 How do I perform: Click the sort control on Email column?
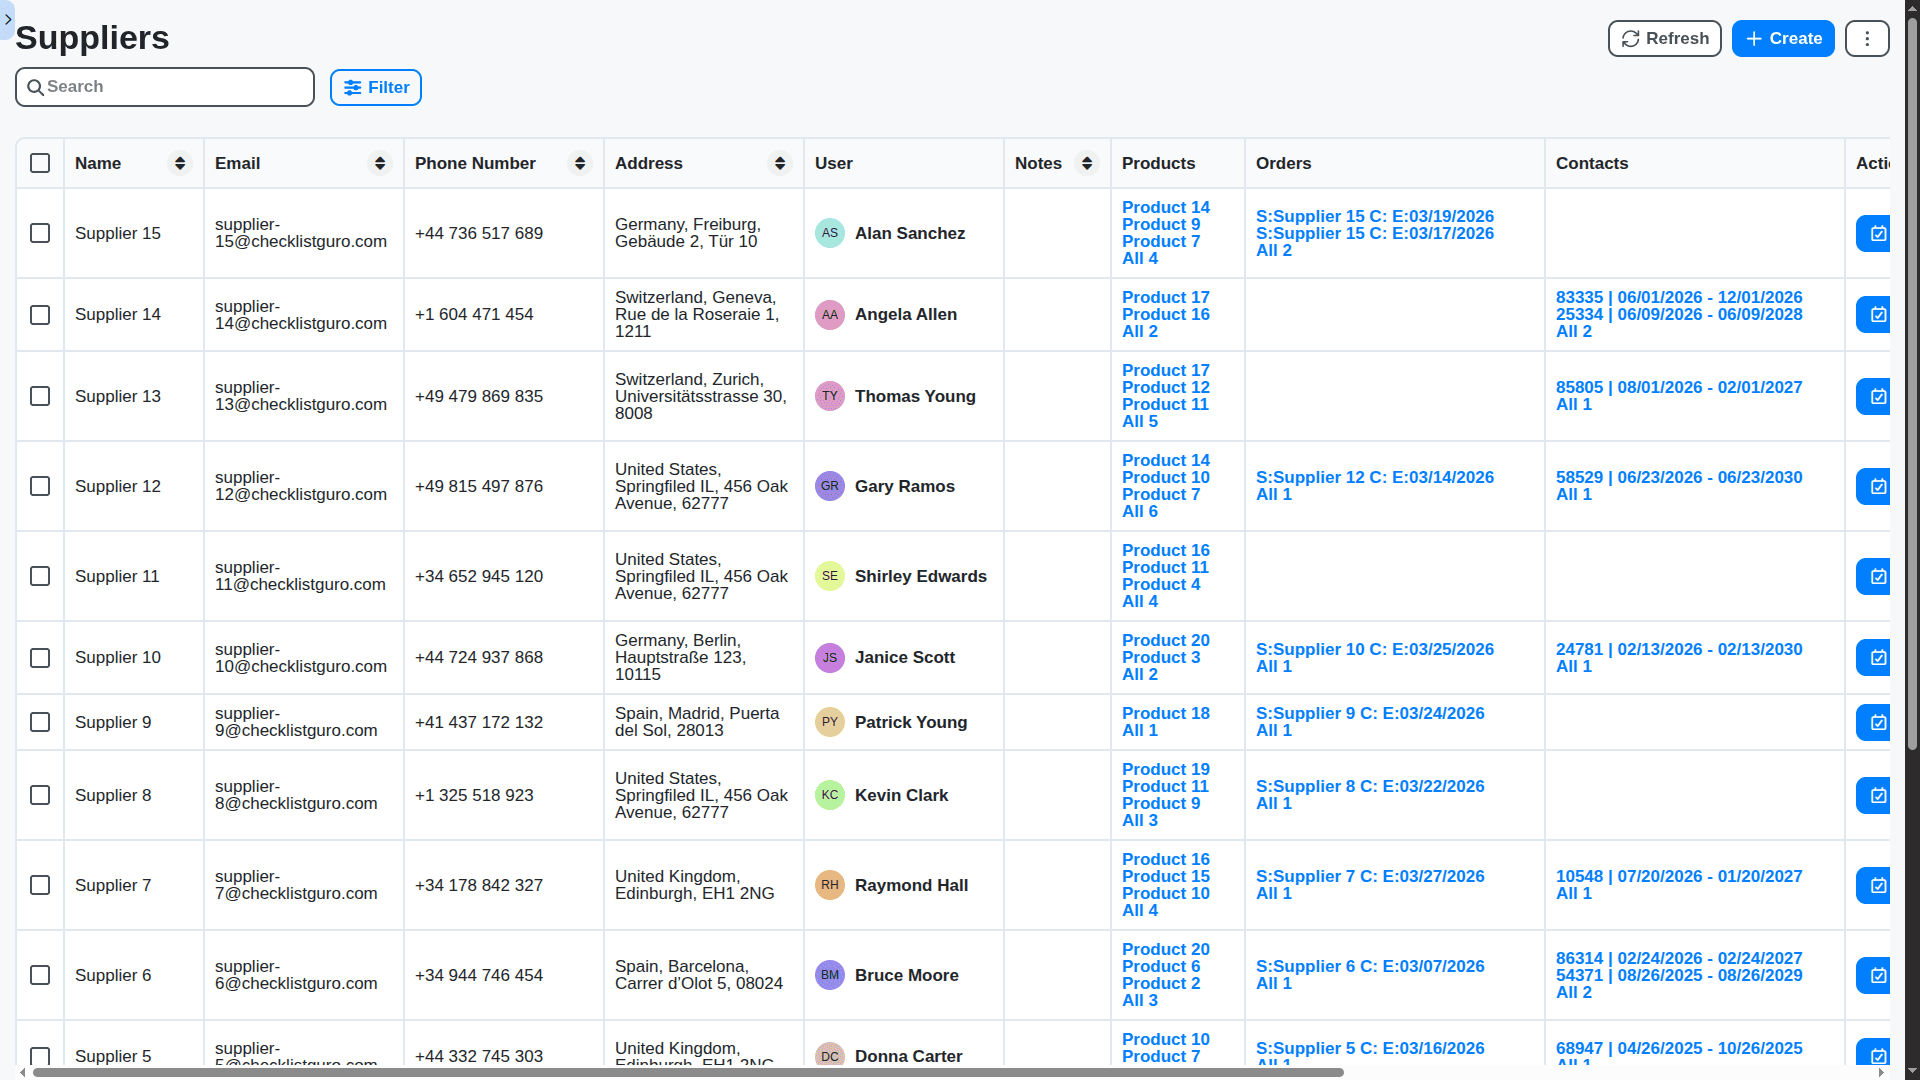point(380,163)
